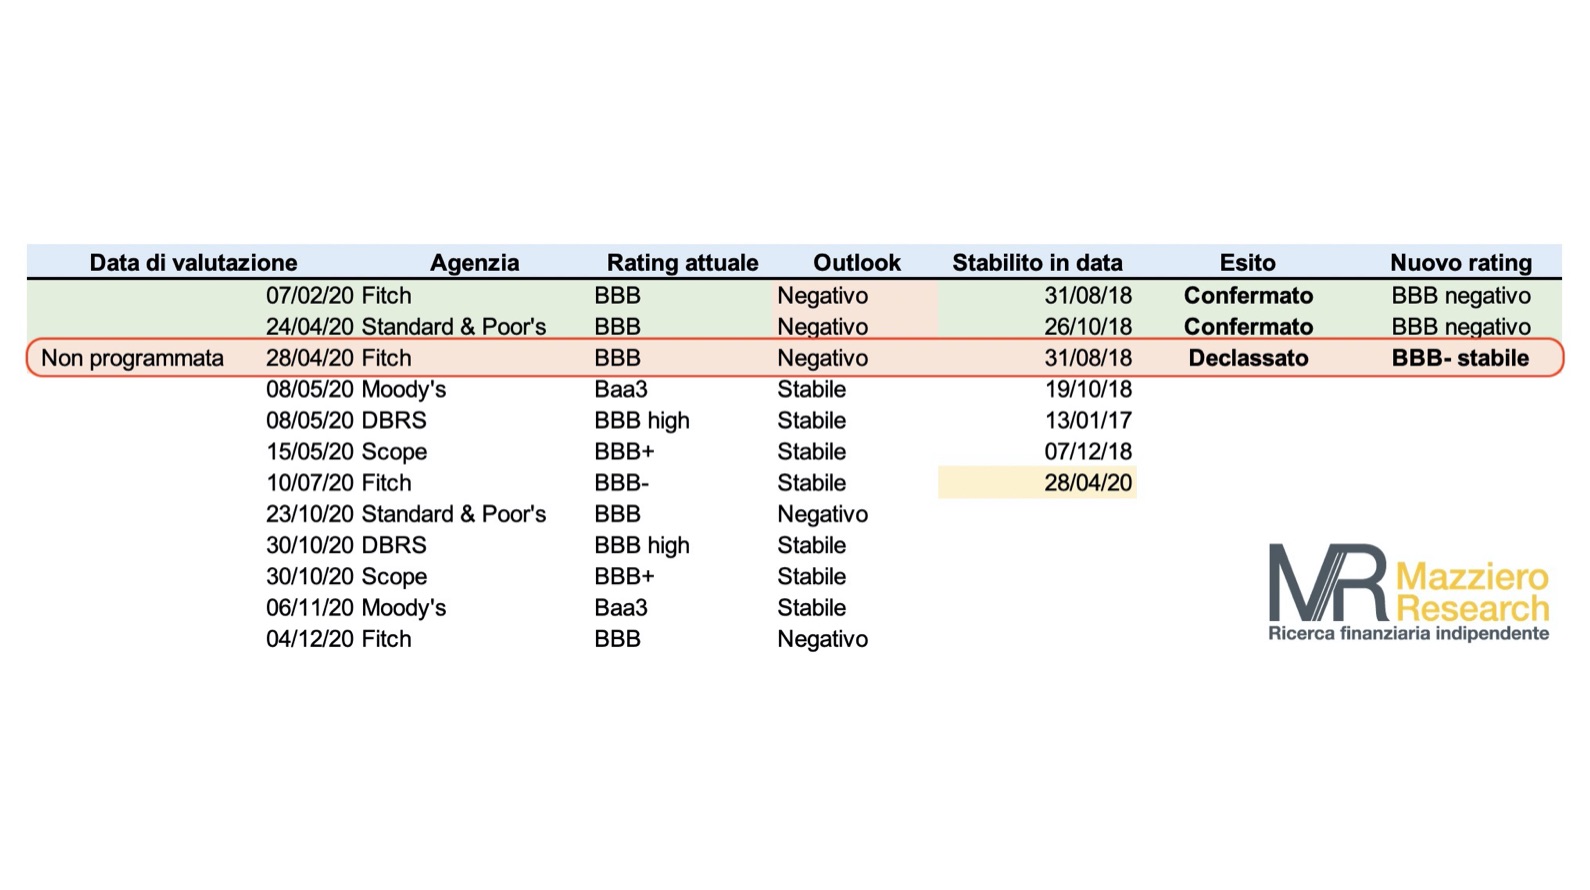This screenshot has height=890, width=1590.
Task: Select the 23/10/20 Standard & Poor's entry
Action: pyautogui.click(x=406, y=514)
